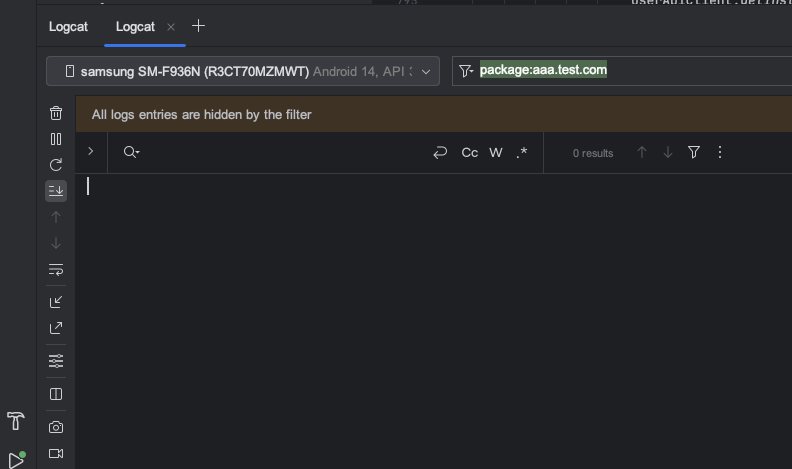Toggle scroll to end button
Screen dimensions: 792x469
[x=56, y=191]
